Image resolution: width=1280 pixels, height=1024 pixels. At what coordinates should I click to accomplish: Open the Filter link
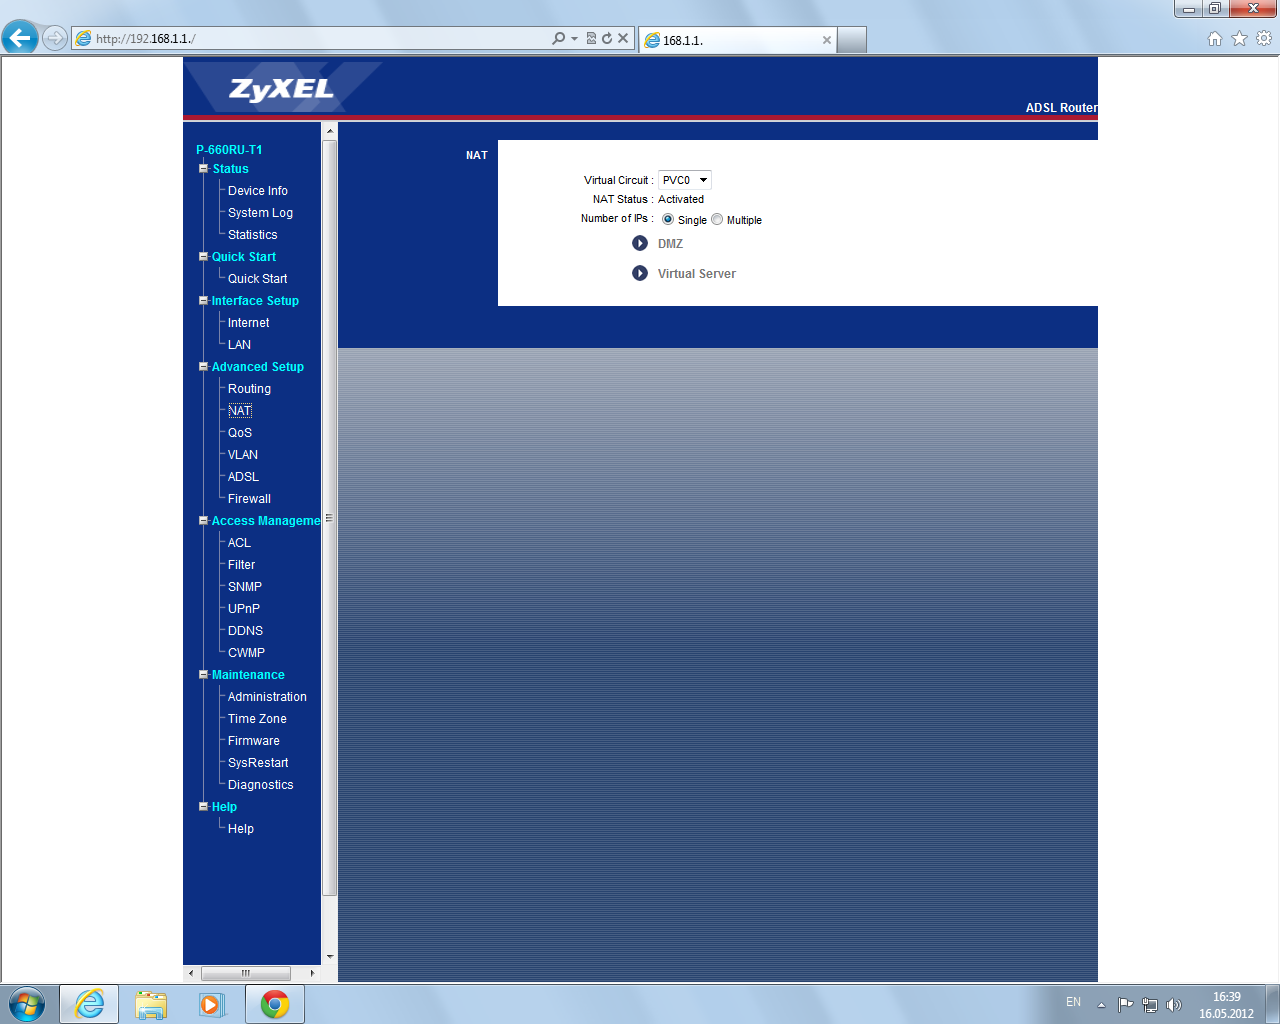pos(241,565)
